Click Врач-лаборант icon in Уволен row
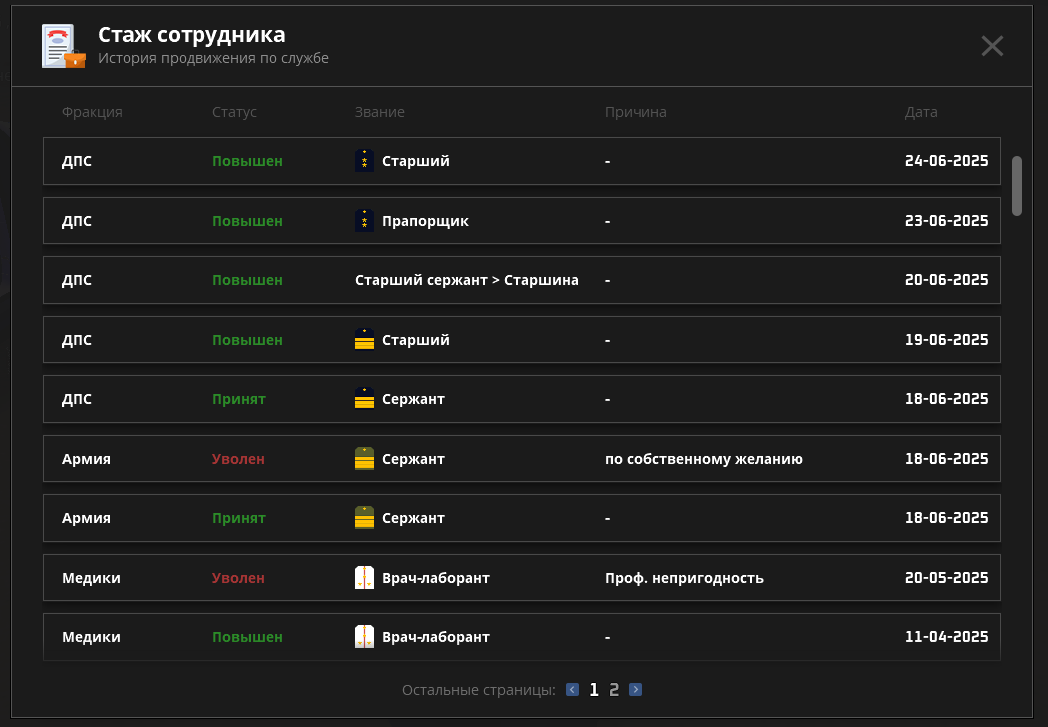Viewport: 1048px width, 727px height. coord(365,578)
